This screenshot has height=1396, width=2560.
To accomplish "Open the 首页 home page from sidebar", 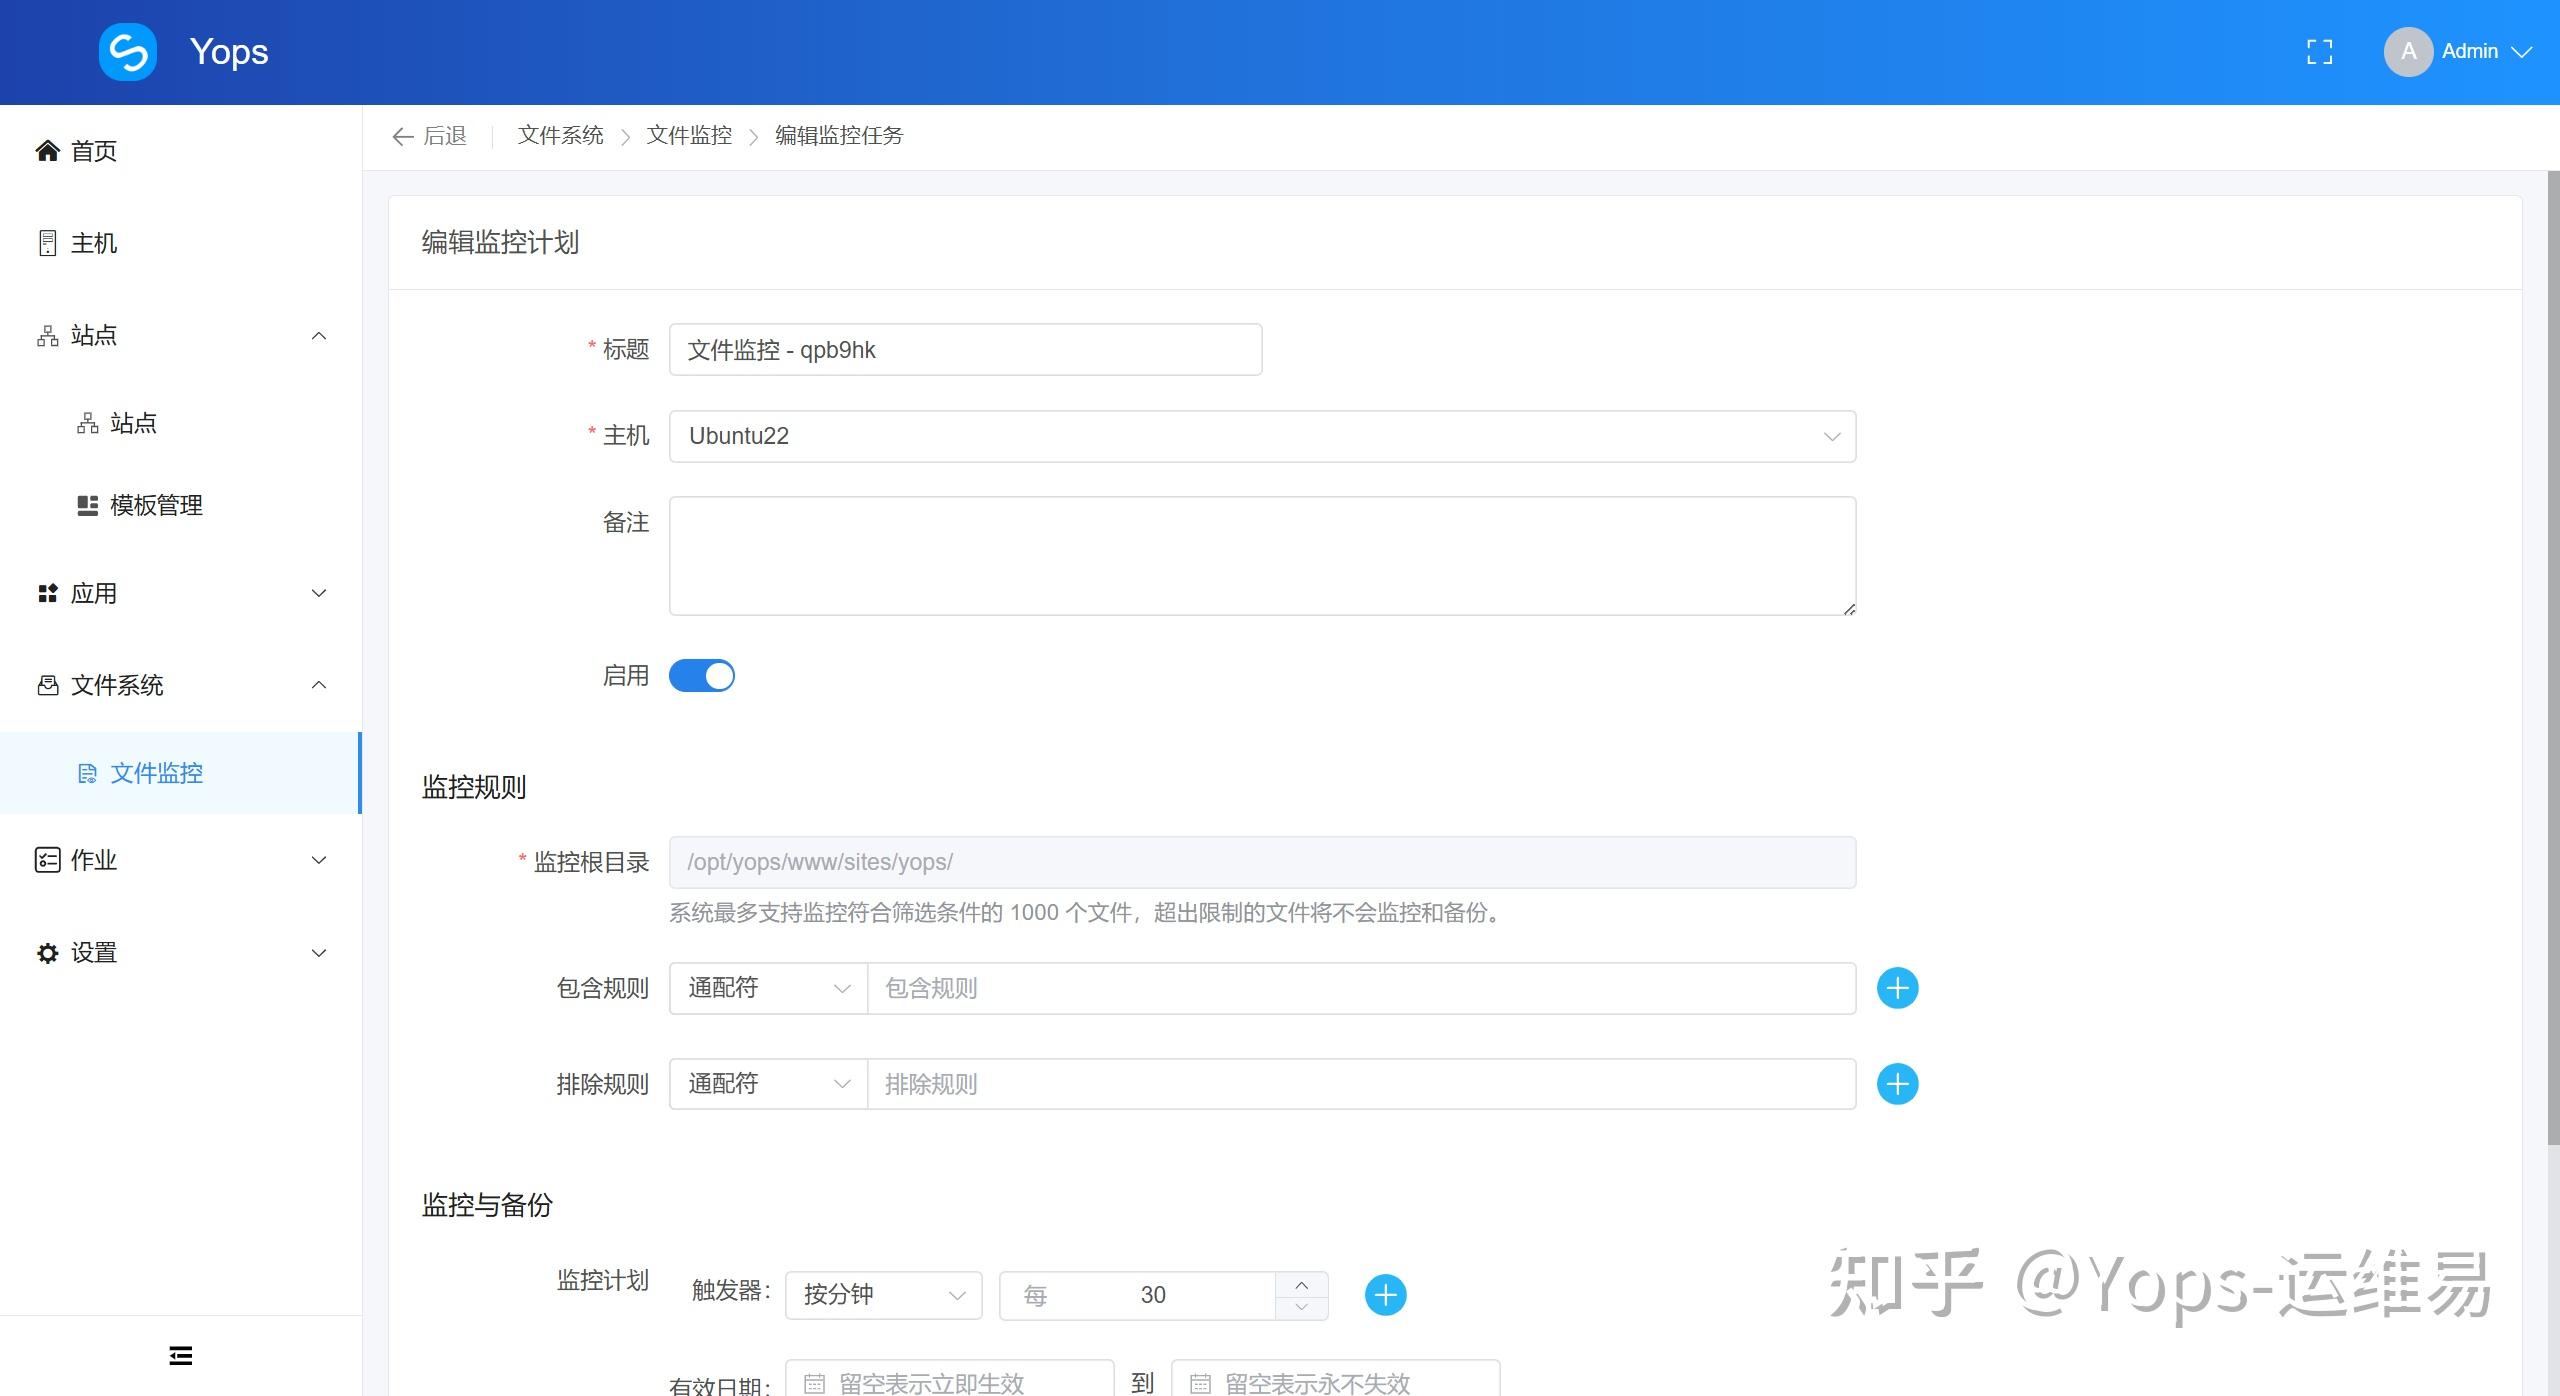I will click(x=90, y=150).
